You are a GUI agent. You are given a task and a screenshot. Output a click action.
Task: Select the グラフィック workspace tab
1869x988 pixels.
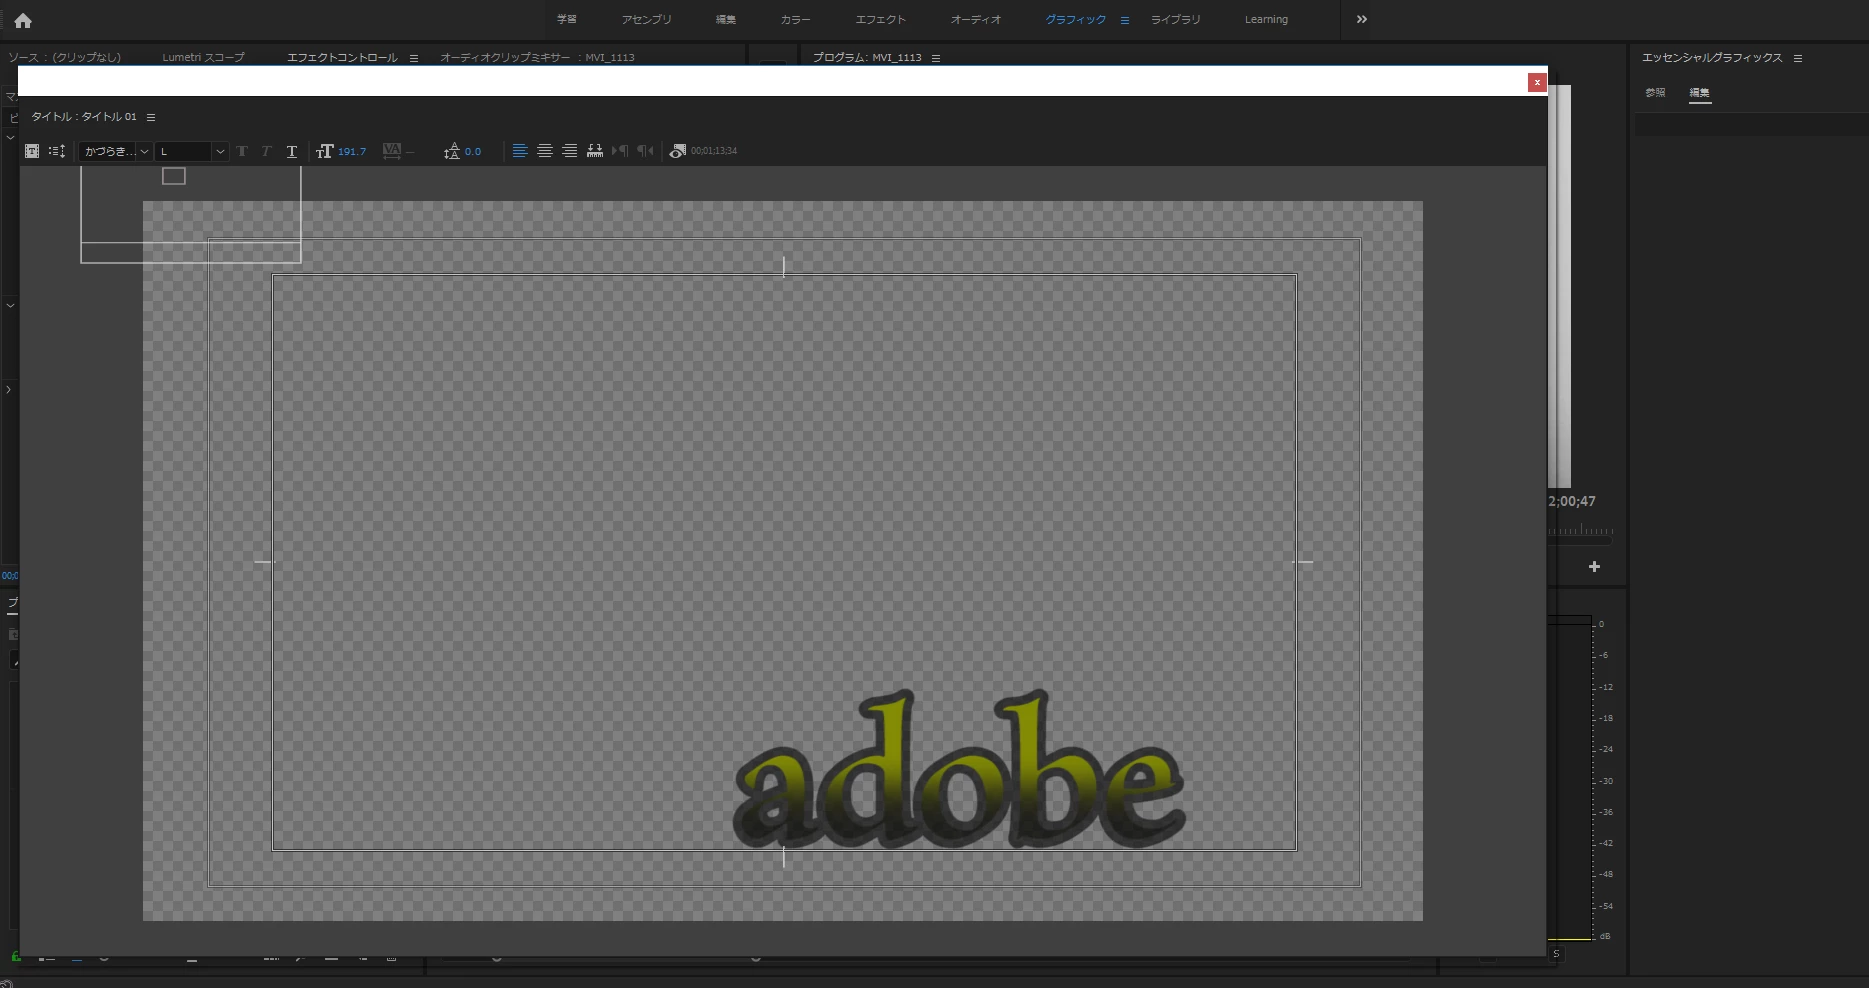point(1076,19)
